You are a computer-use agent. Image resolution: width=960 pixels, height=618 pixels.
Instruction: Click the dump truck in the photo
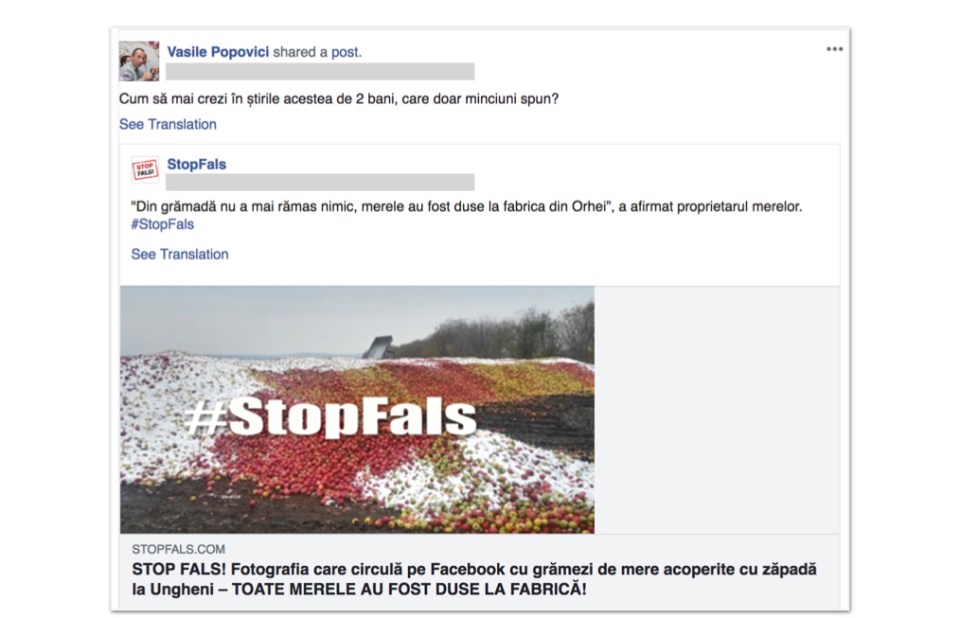pos(378,347)
